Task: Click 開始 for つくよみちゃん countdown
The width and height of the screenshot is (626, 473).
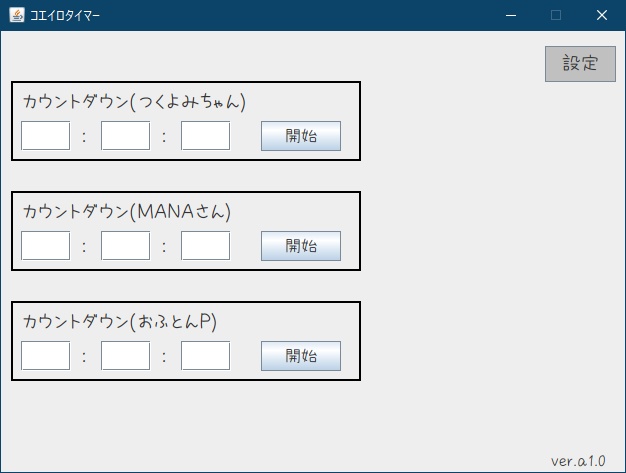Action: click(x=301, y=136)
